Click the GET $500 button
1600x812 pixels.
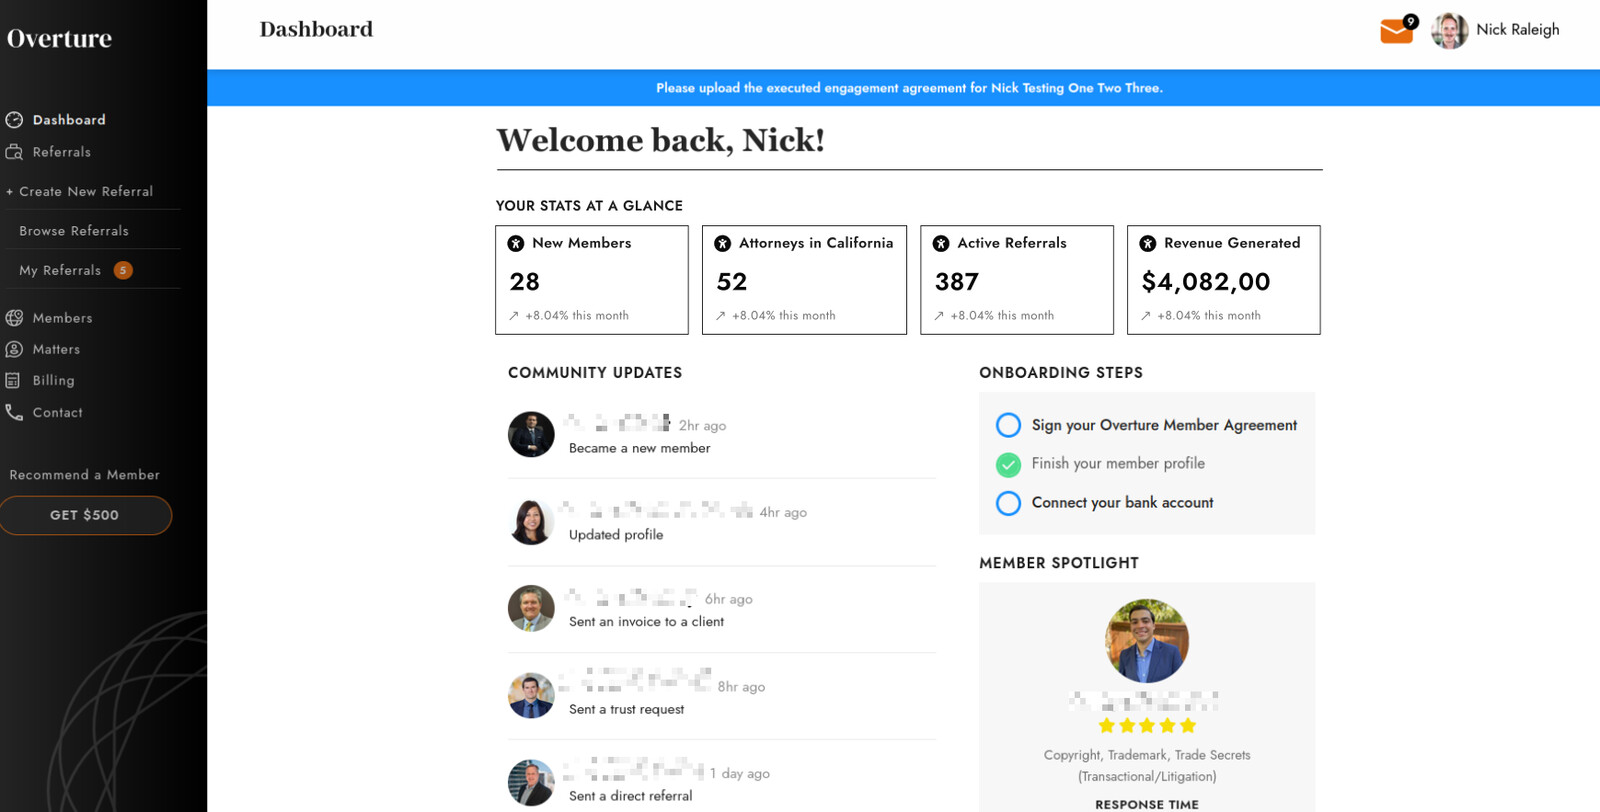85,515
